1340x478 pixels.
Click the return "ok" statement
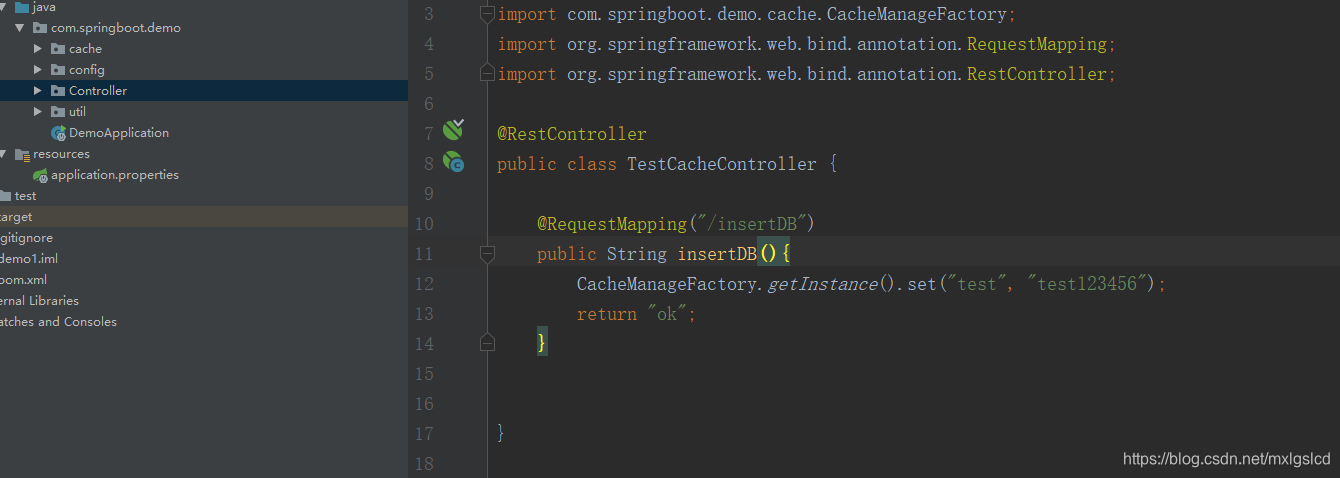pos(636,314)
